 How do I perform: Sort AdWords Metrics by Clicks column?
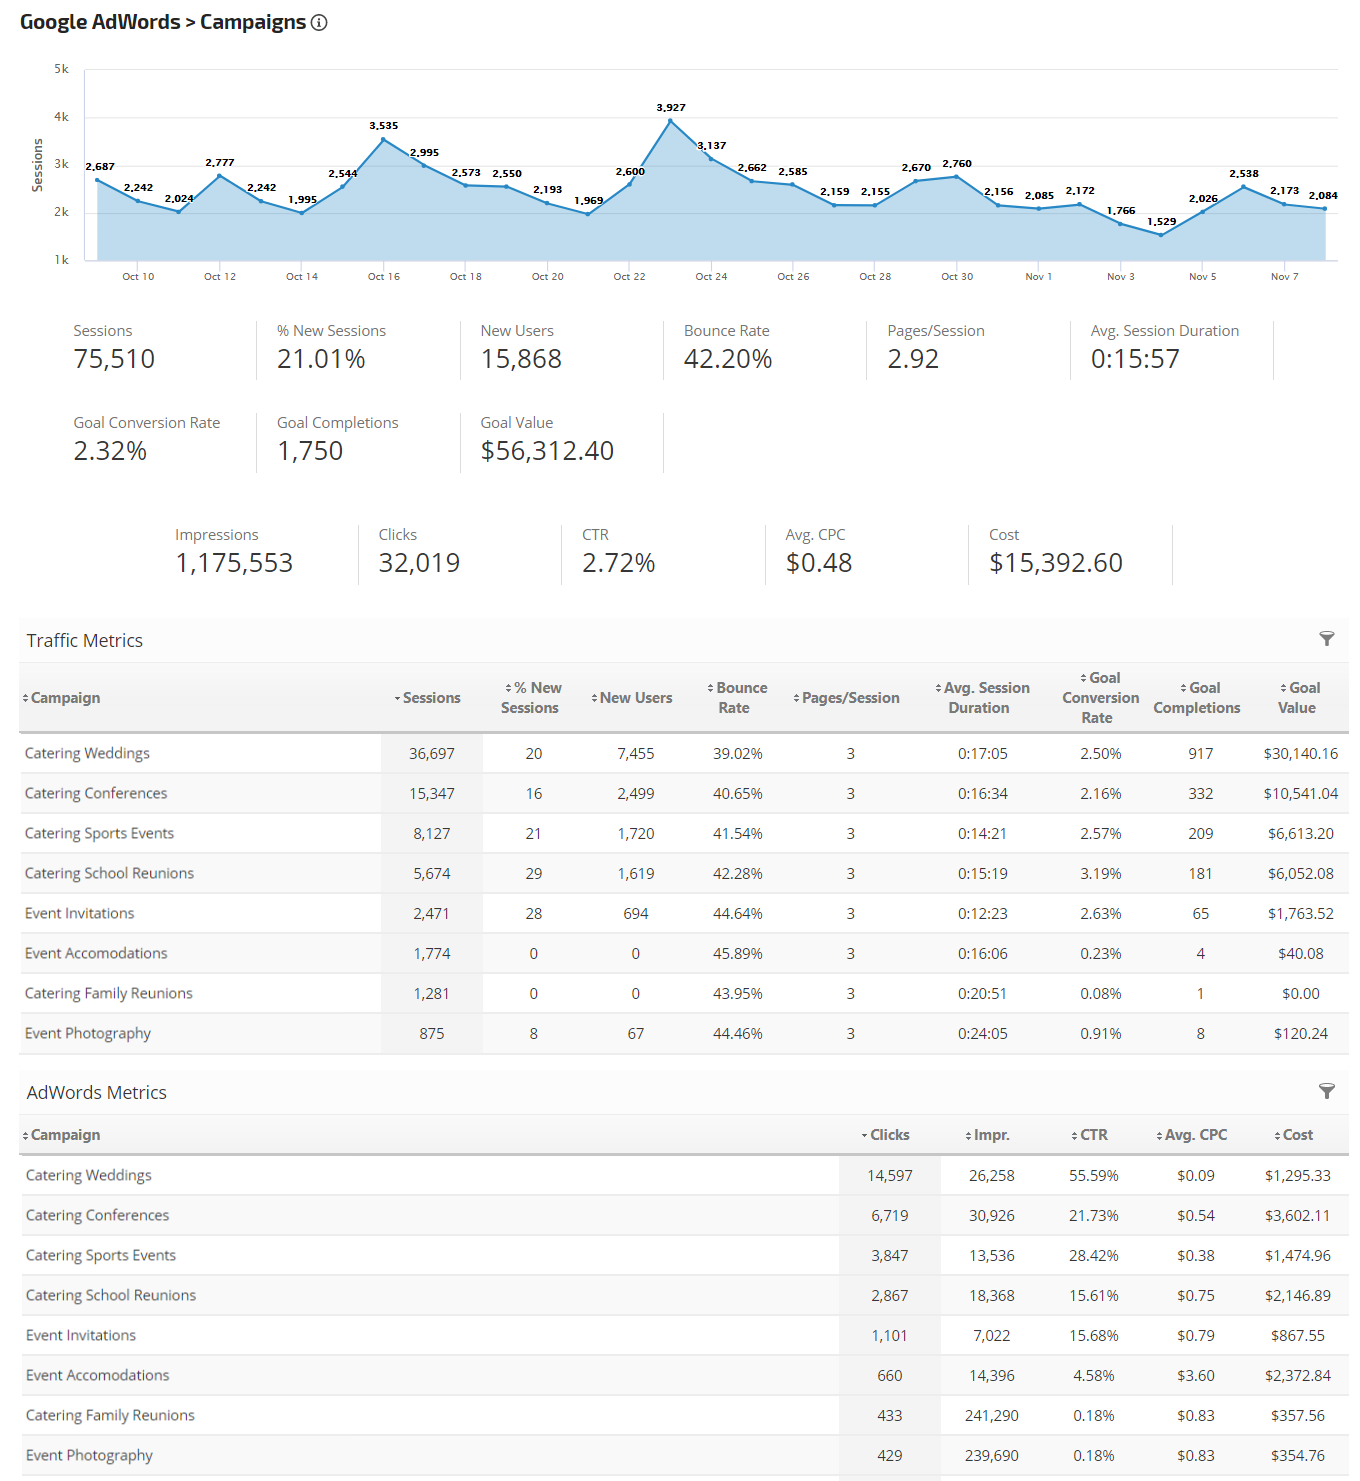click(x=888, y=1135)
